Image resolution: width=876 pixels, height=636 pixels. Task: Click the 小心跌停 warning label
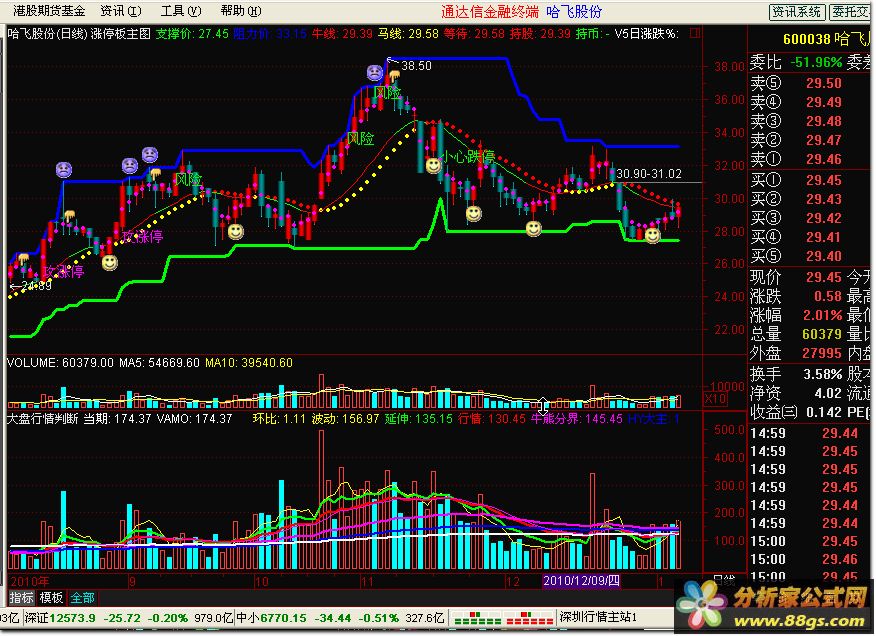click(x=468, y=156)
